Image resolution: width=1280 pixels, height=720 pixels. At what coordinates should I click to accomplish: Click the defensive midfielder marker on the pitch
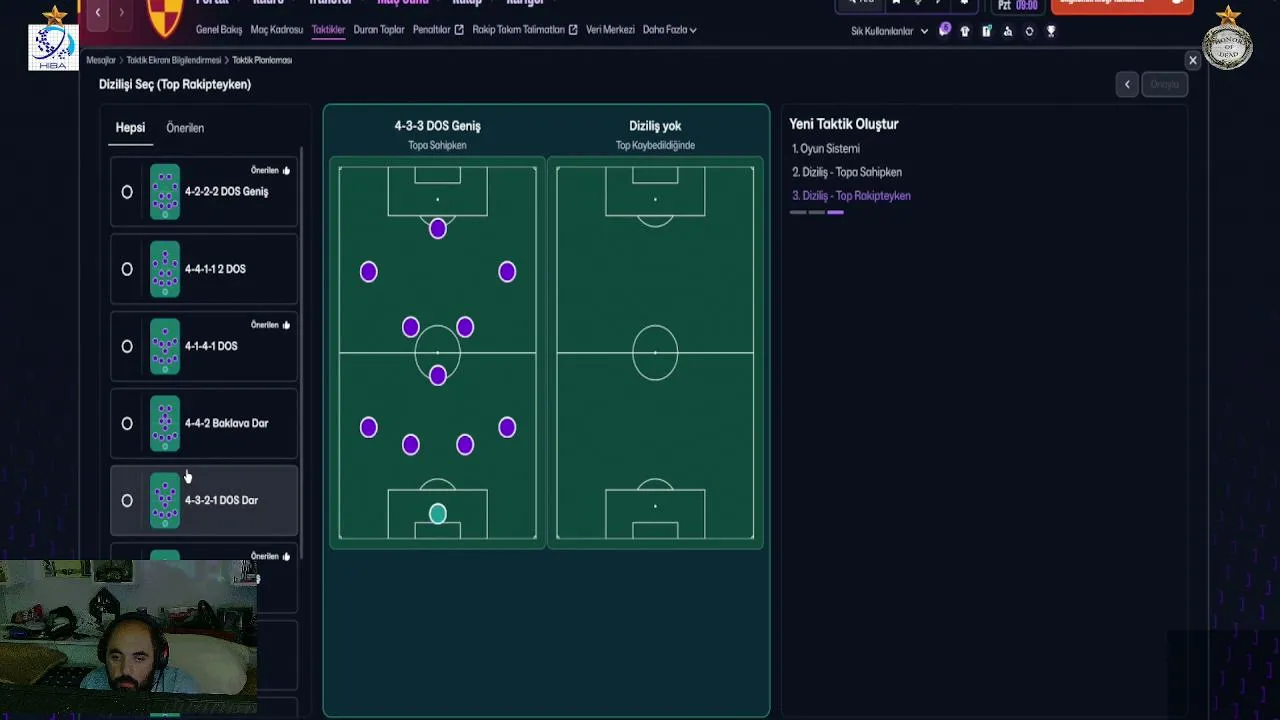pos(437,375)
